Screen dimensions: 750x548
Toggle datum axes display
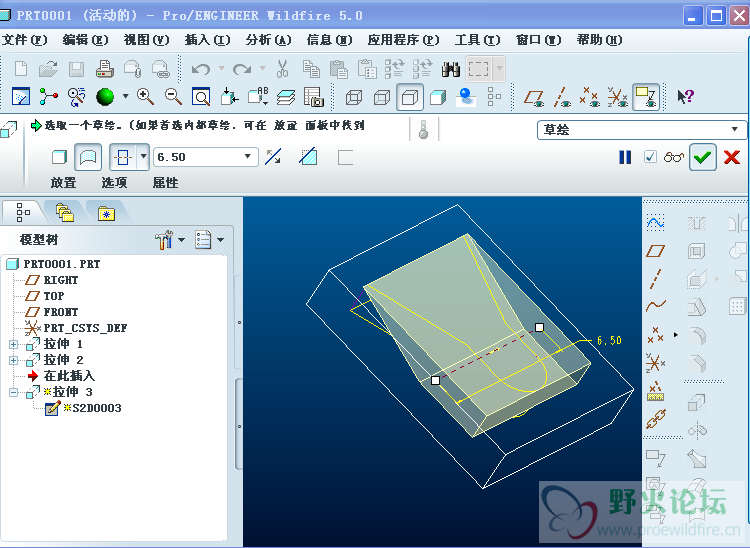(562, 97)
